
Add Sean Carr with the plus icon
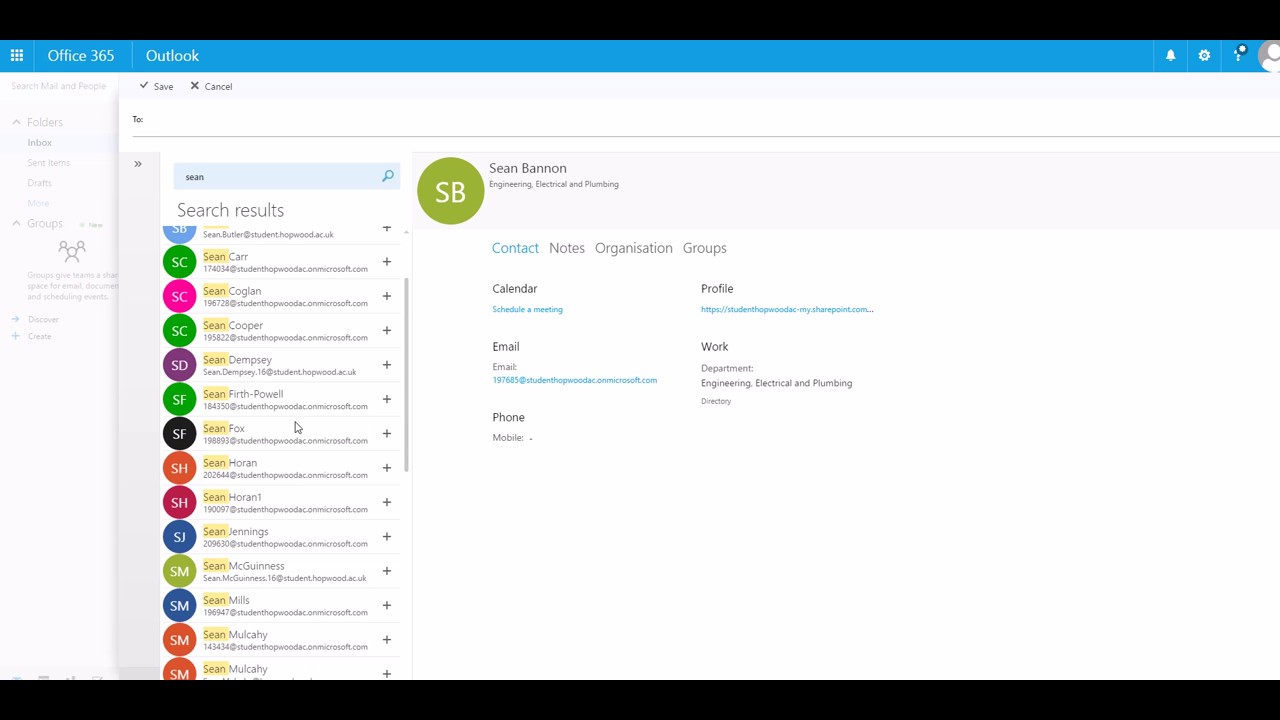[x=387, y=262]
